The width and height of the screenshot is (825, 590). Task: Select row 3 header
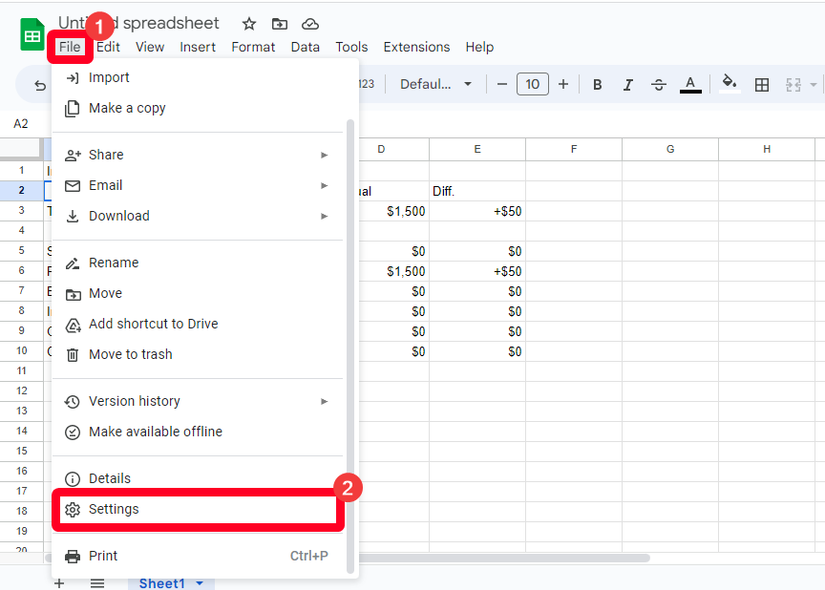click(22, 211)
